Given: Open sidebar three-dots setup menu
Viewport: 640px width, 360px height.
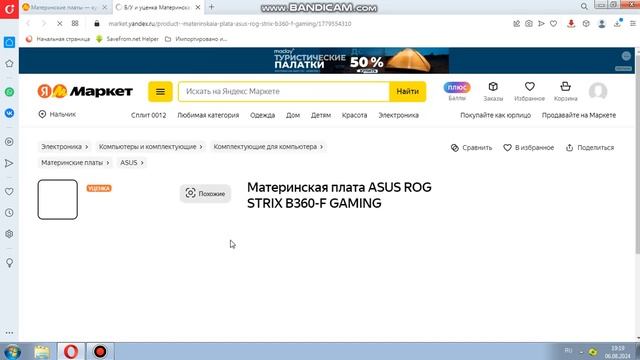Looking at the screenshot, I should 9,333.
